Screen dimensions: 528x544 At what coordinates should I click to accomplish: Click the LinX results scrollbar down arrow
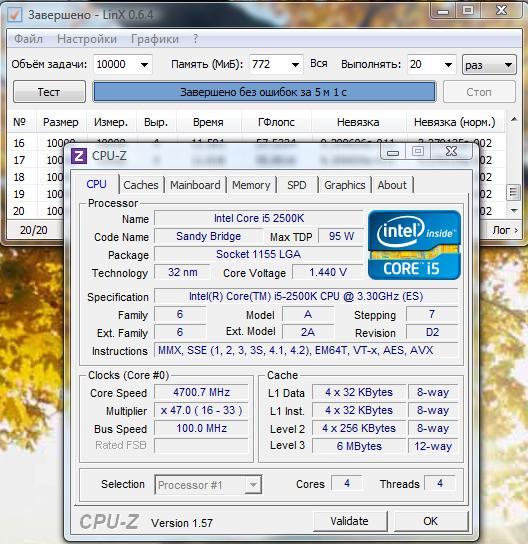tap(514, 210)
